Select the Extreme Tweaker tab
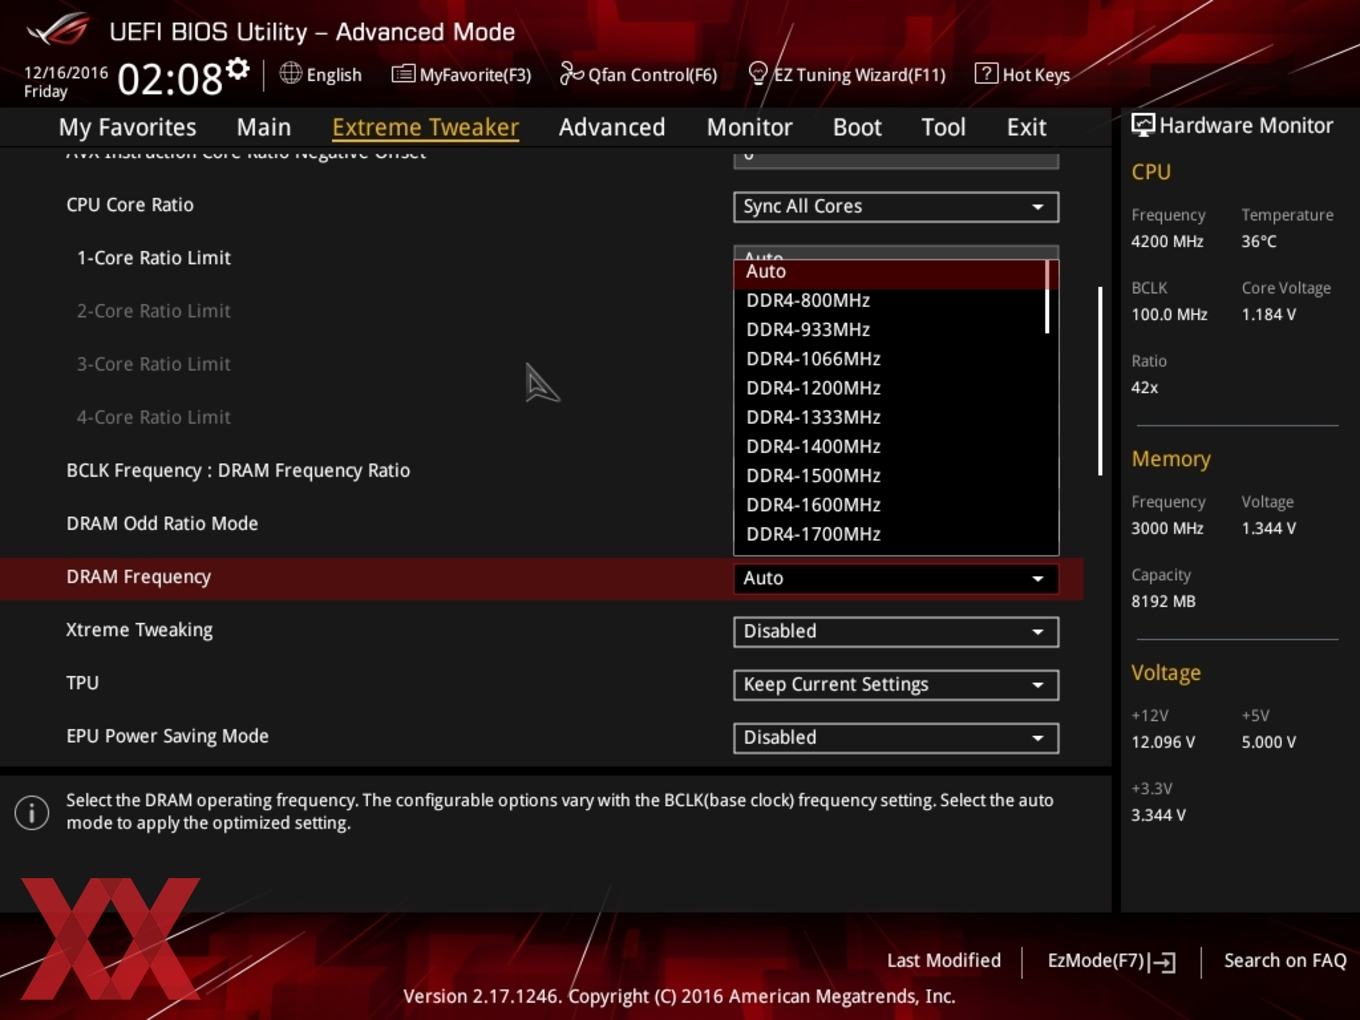Viewport: 1360px width, 1020px height. [x=425, y=127]
